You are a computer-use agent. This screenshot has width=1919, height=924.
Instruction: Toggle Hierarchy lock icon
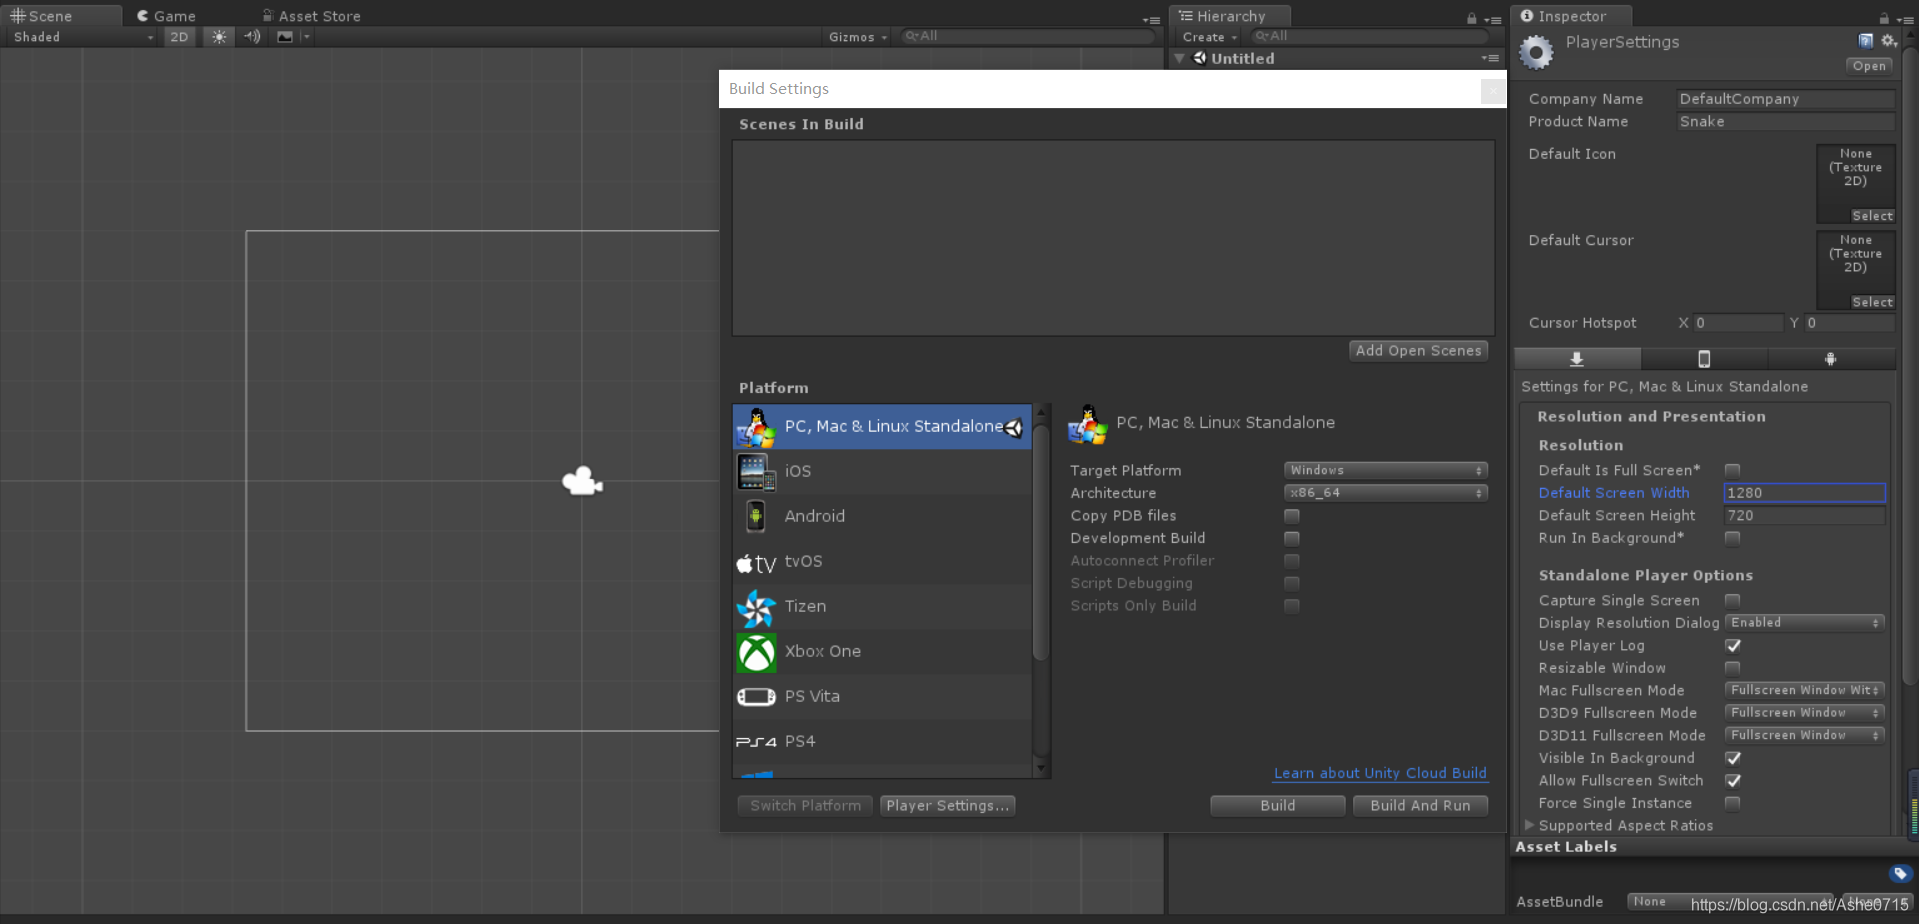[x=1471, y=18]
